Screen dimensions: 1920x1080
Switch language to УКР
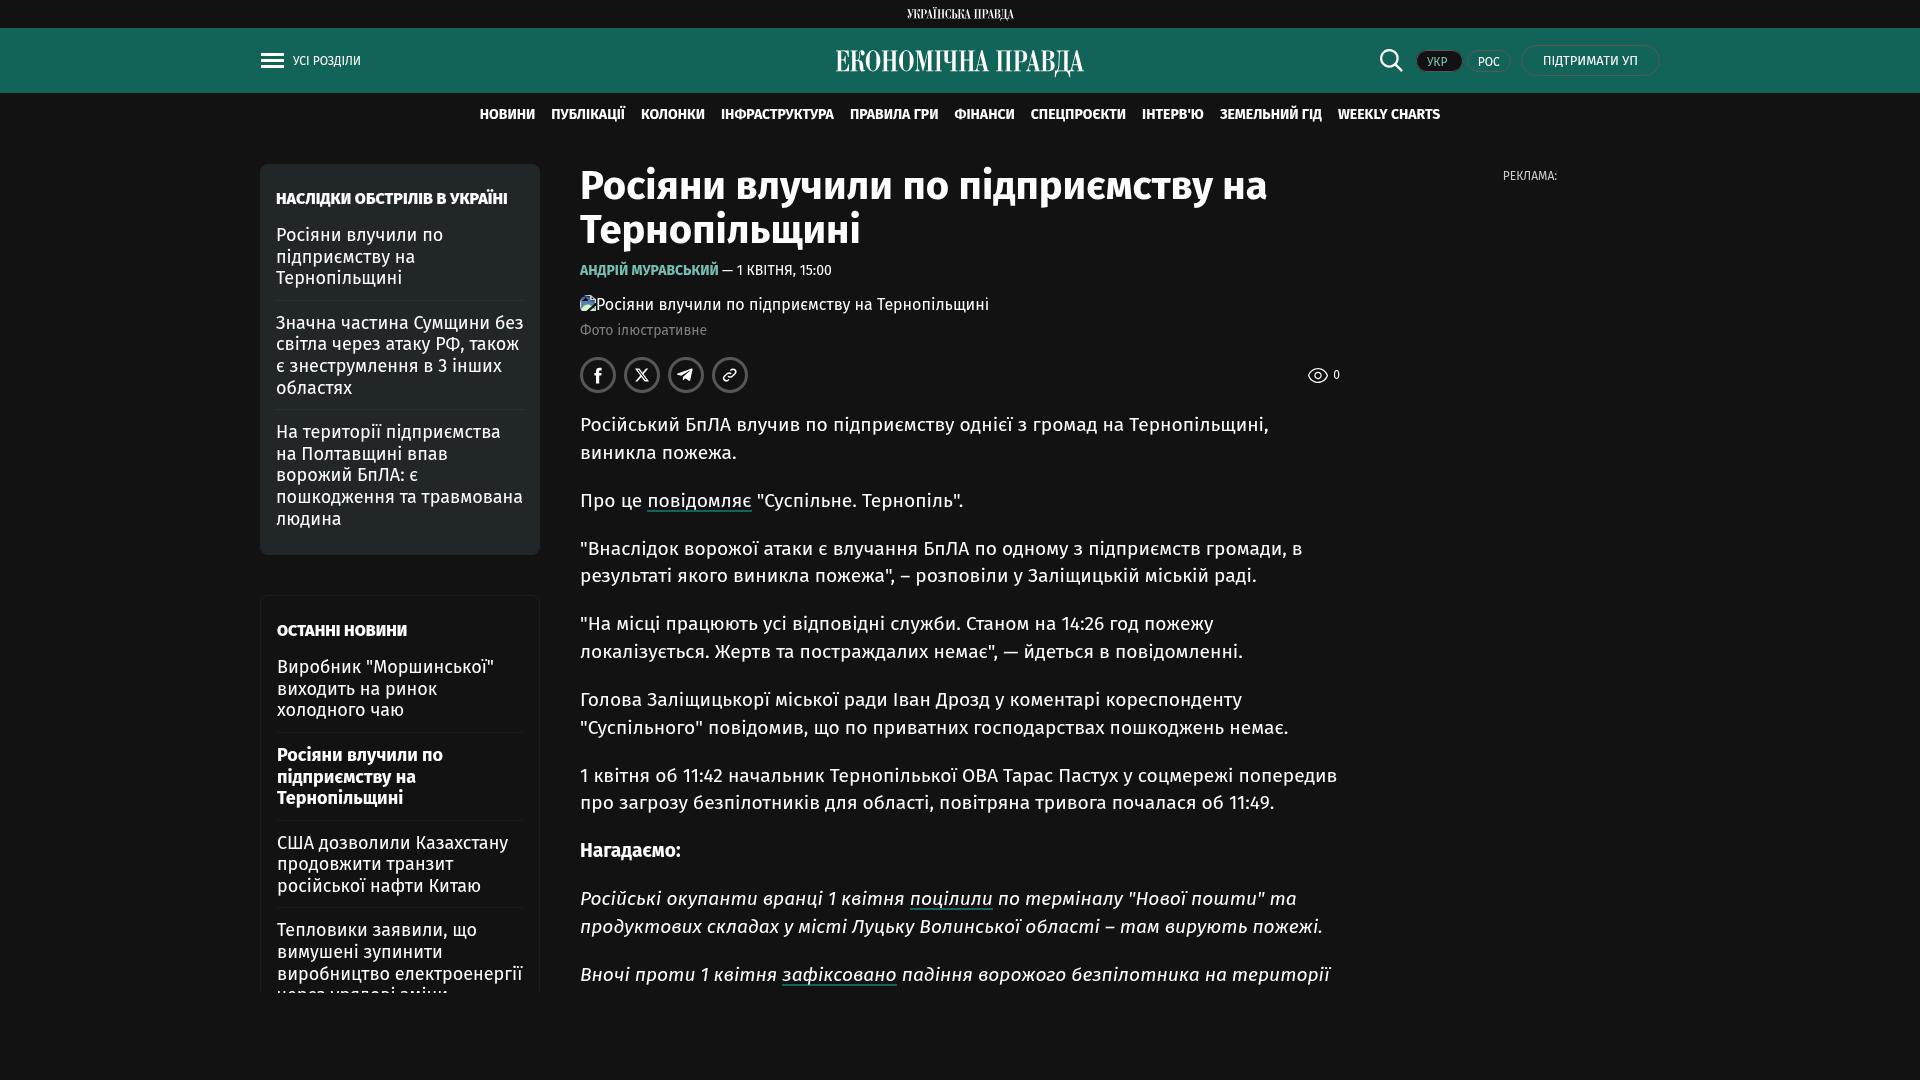(1438, 62)
